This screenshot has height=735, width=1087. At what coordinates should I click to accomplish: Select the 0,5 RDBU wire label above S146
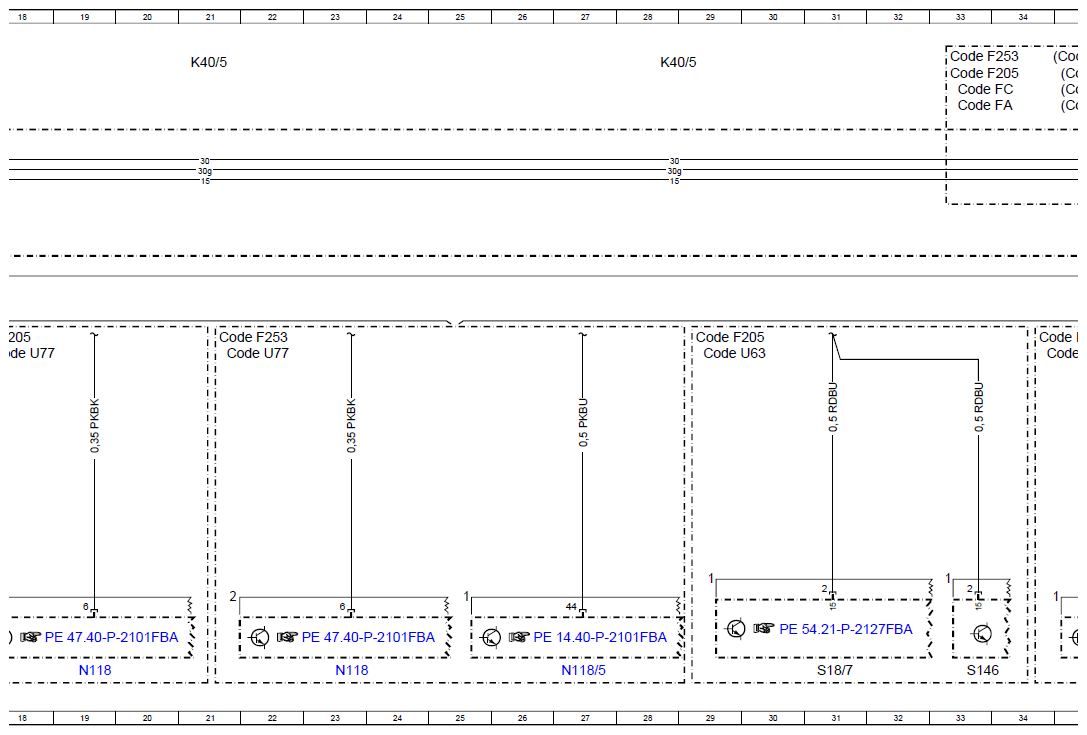point(979,407)
